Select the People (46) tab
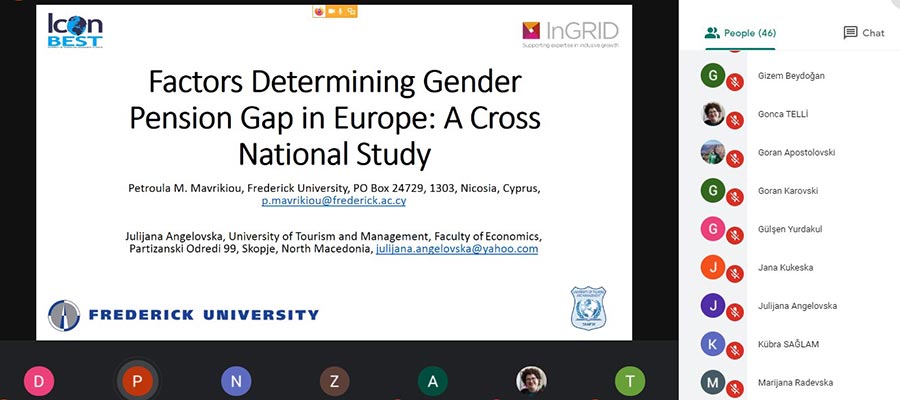Viewport: 900px width, 400px height. (741, 33)
